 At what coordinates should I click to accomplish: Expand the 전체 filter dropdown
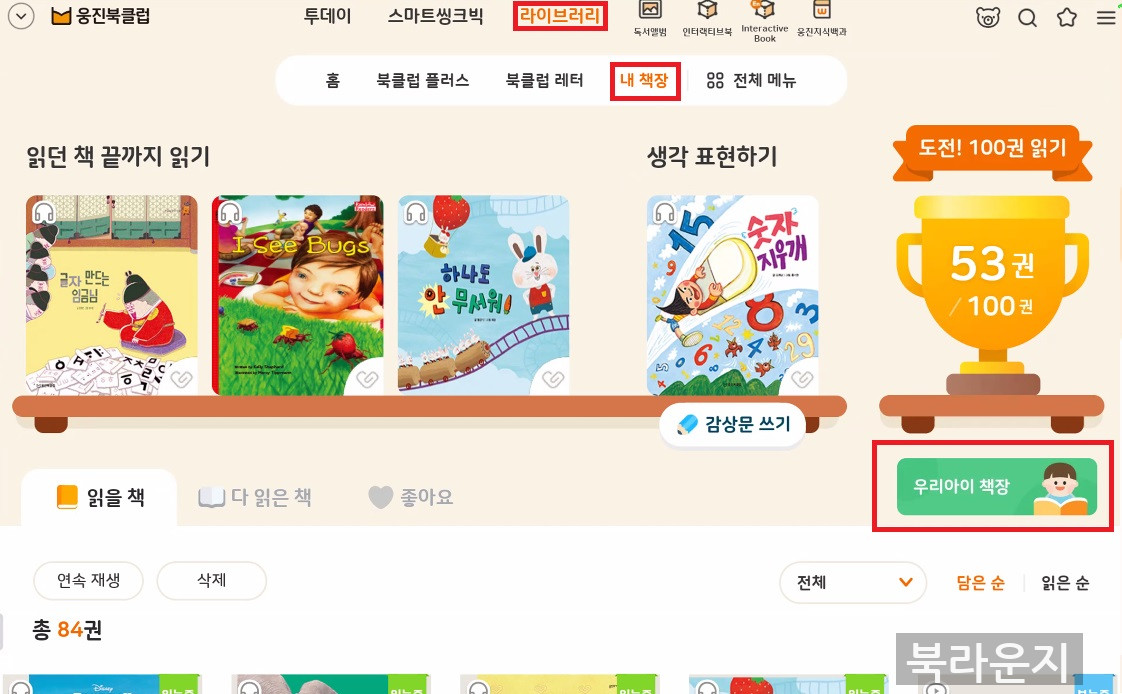(x=853, y=582)
